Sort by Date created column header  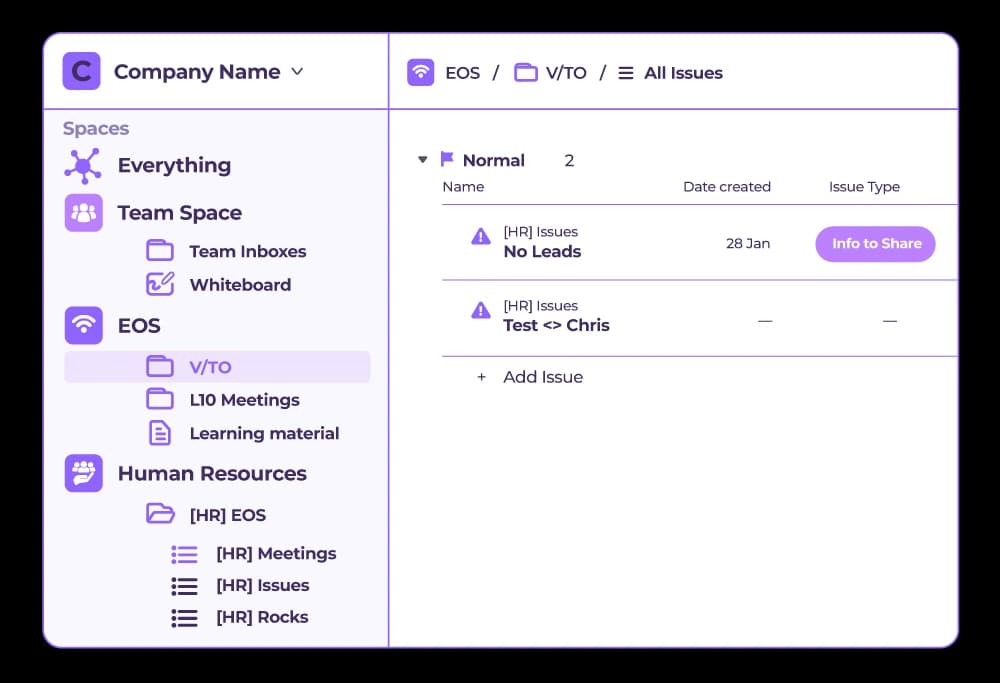(726, 187)
